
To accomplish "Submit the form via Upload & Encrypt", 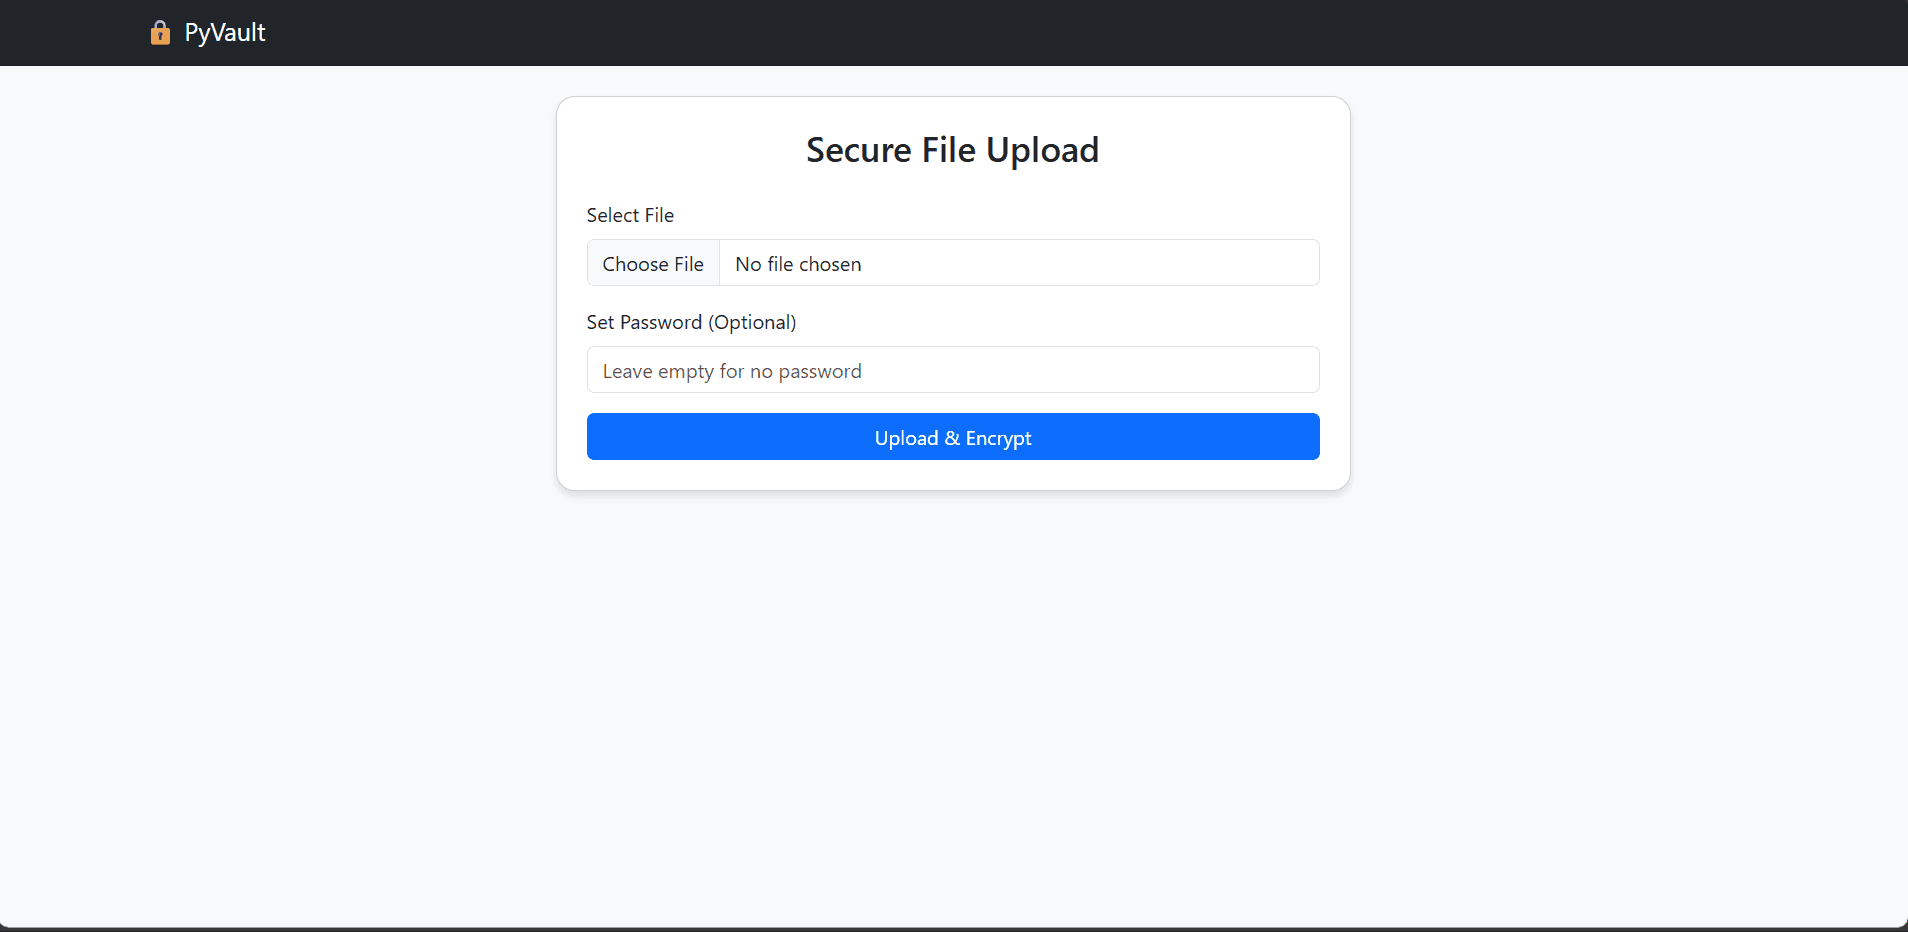I will click(952, 437).
